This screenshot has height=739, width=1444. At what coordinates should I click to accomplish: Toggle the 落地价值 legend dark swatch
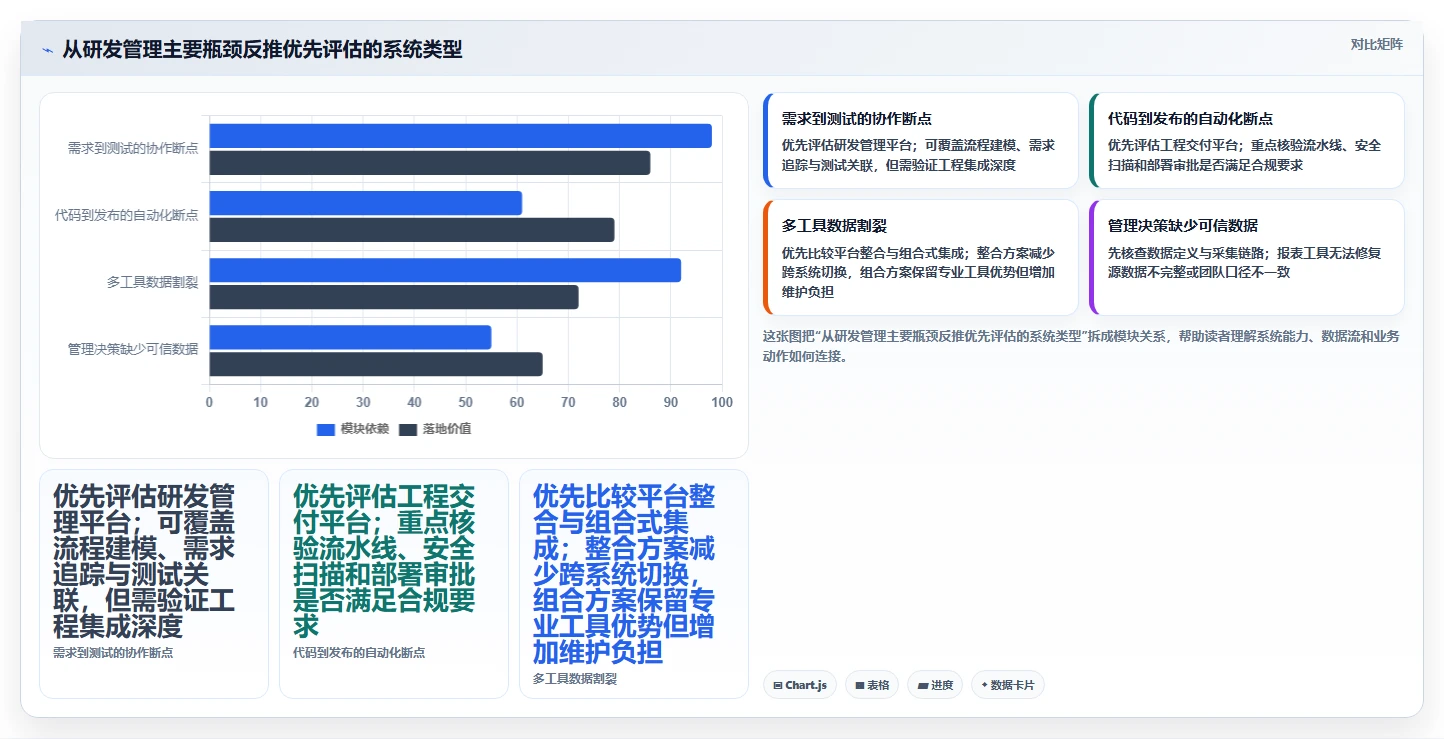[x=408, y=429]
